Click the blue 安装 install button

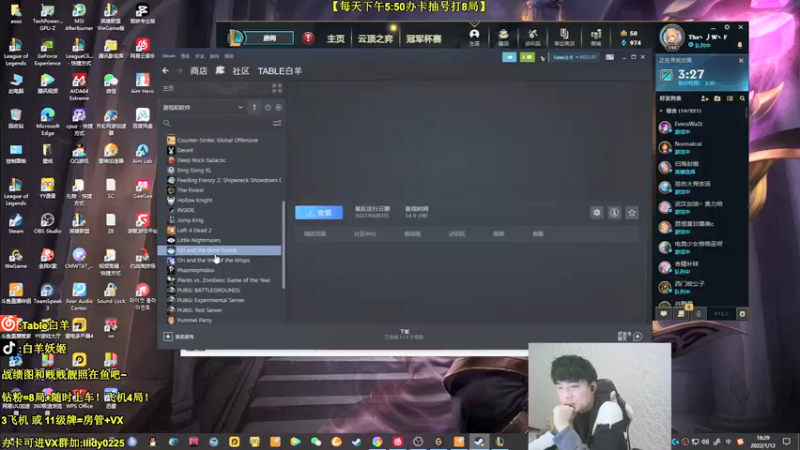[x=319, y=213]
